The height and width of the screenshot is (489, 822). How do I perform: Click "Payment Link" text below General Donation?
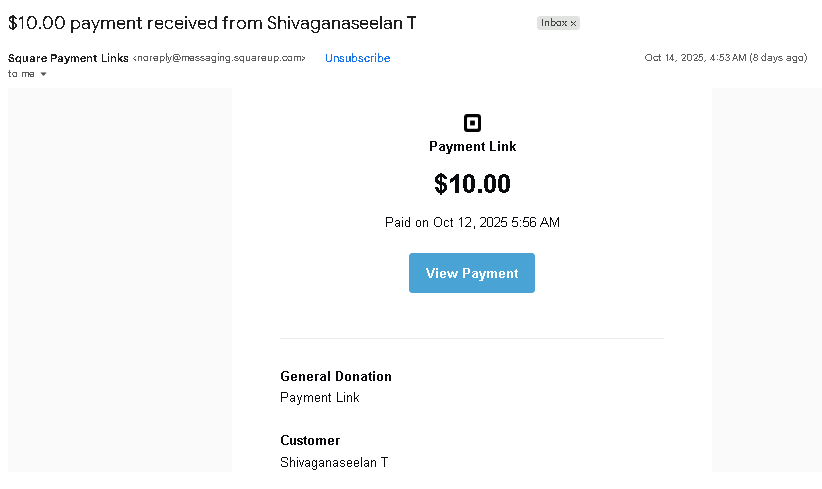click(320, 397)
